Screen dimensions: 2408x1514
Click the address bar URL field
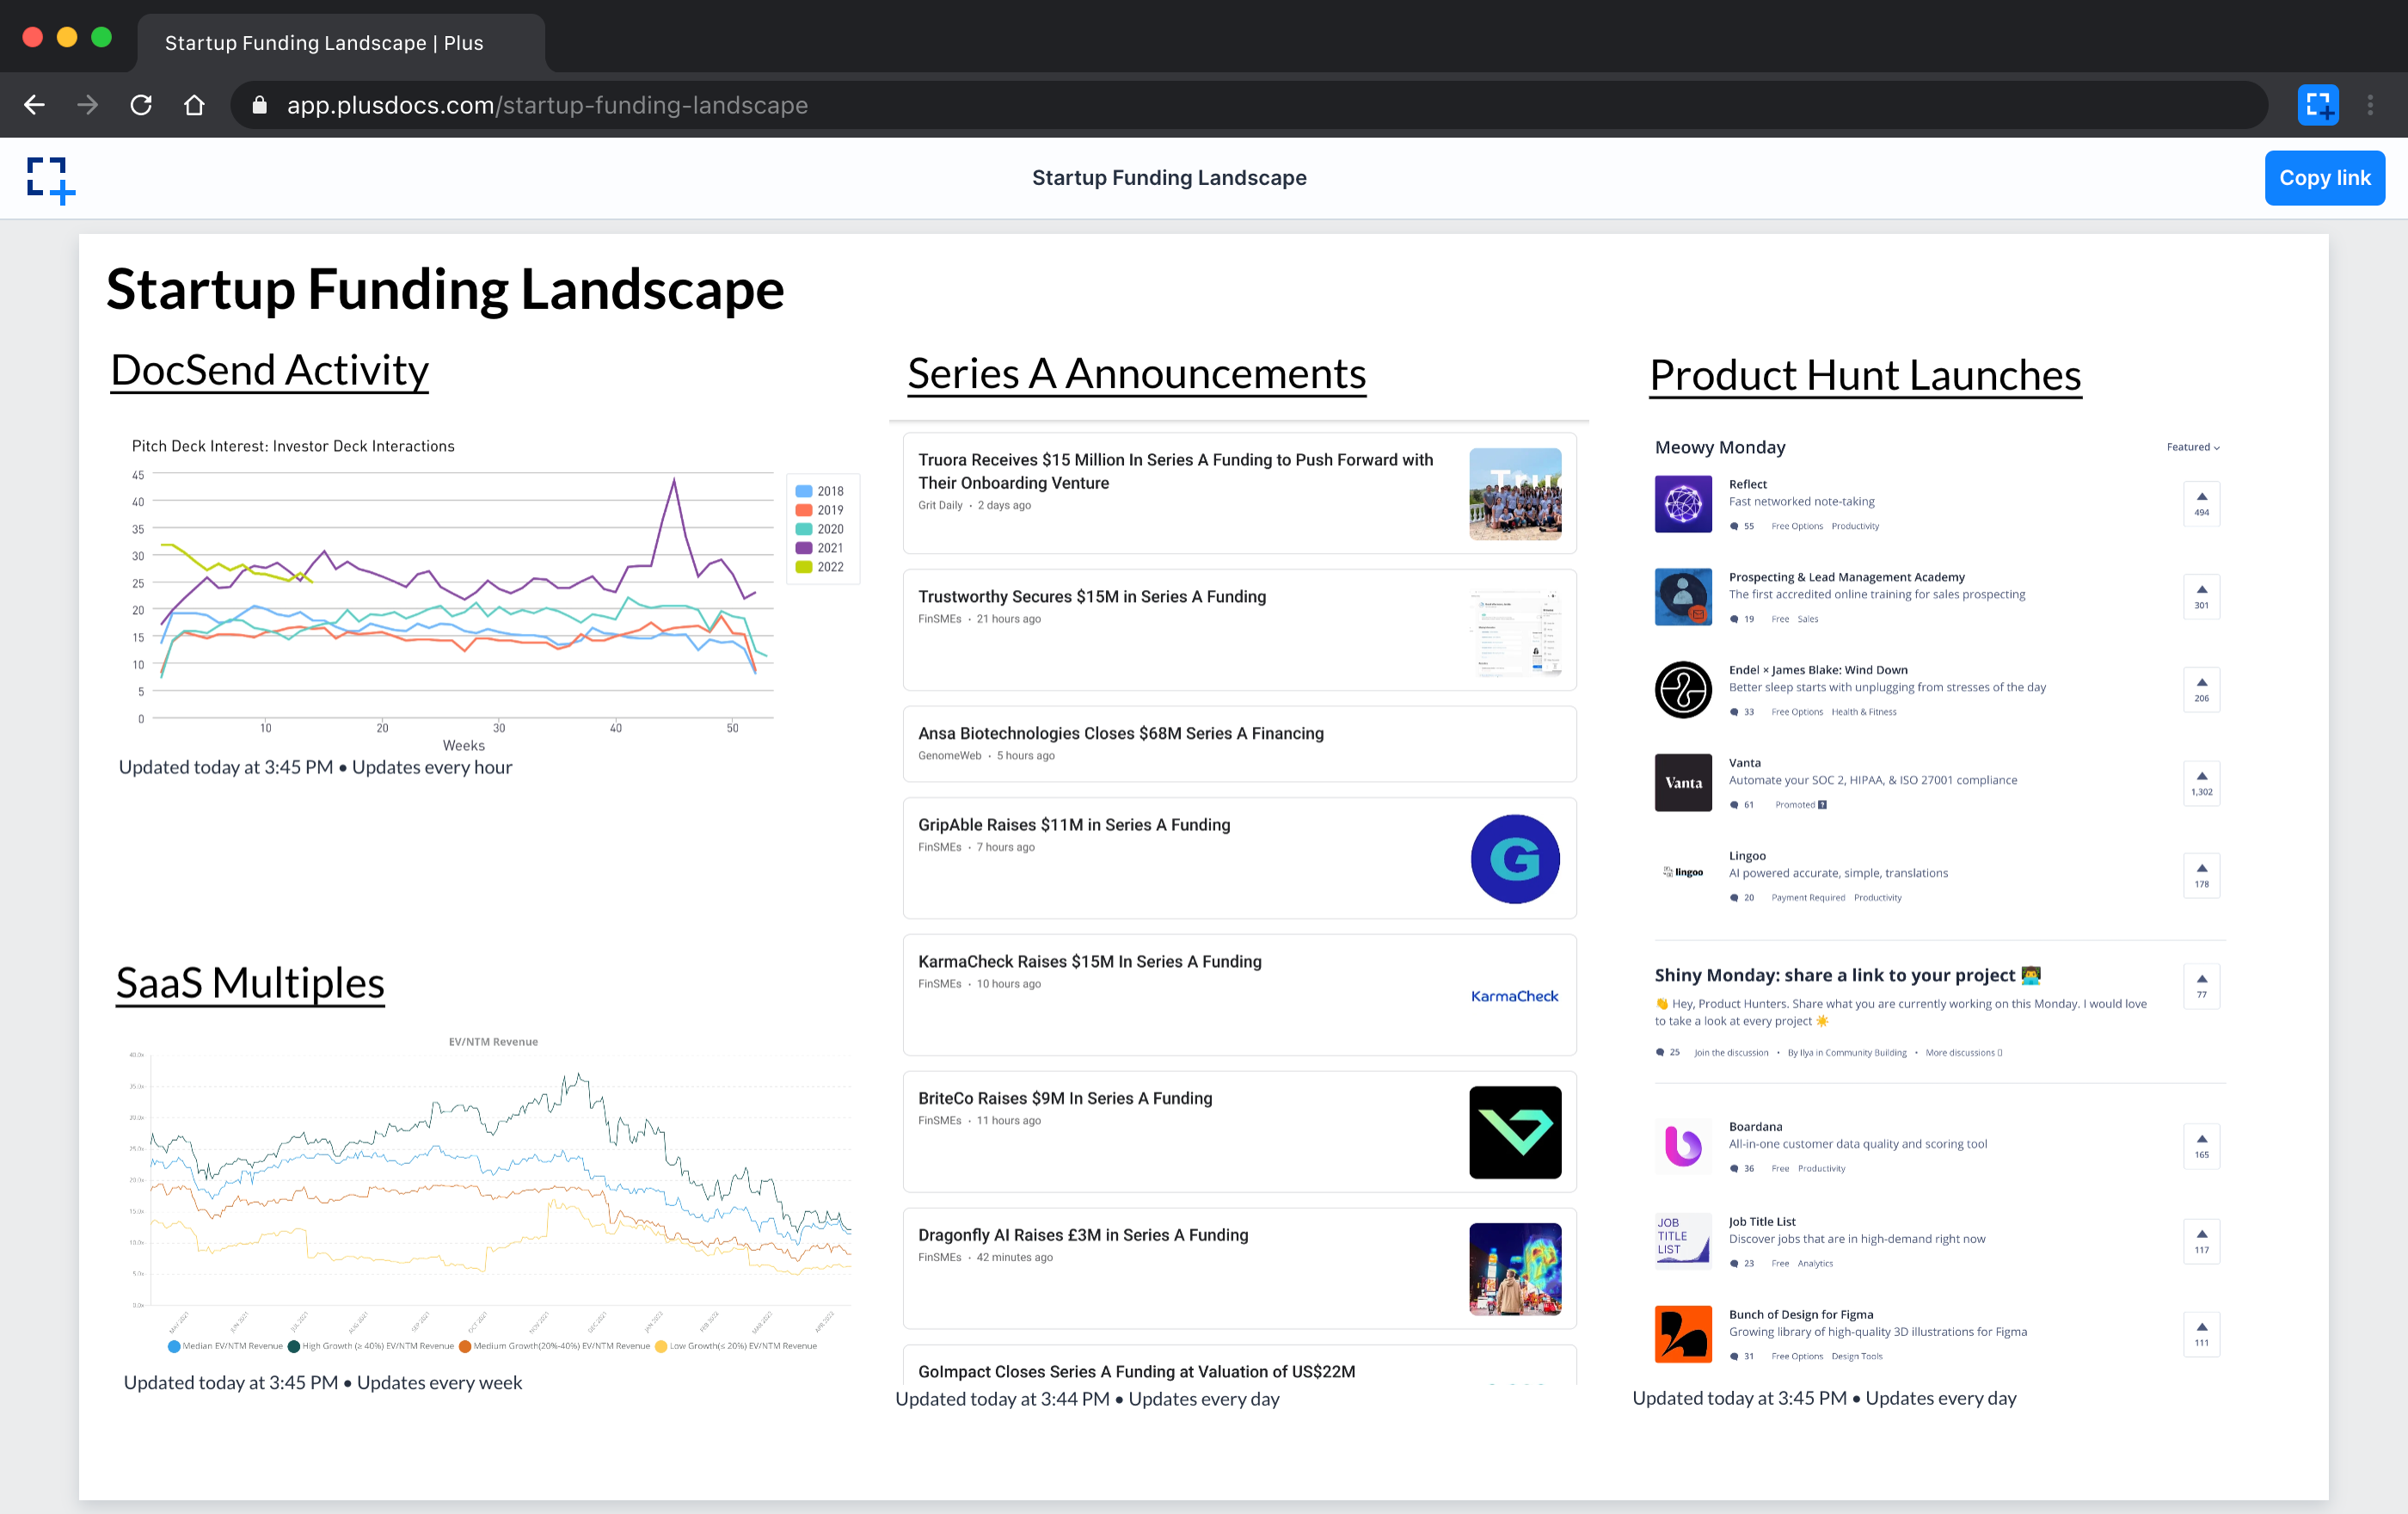[1250, 105]
